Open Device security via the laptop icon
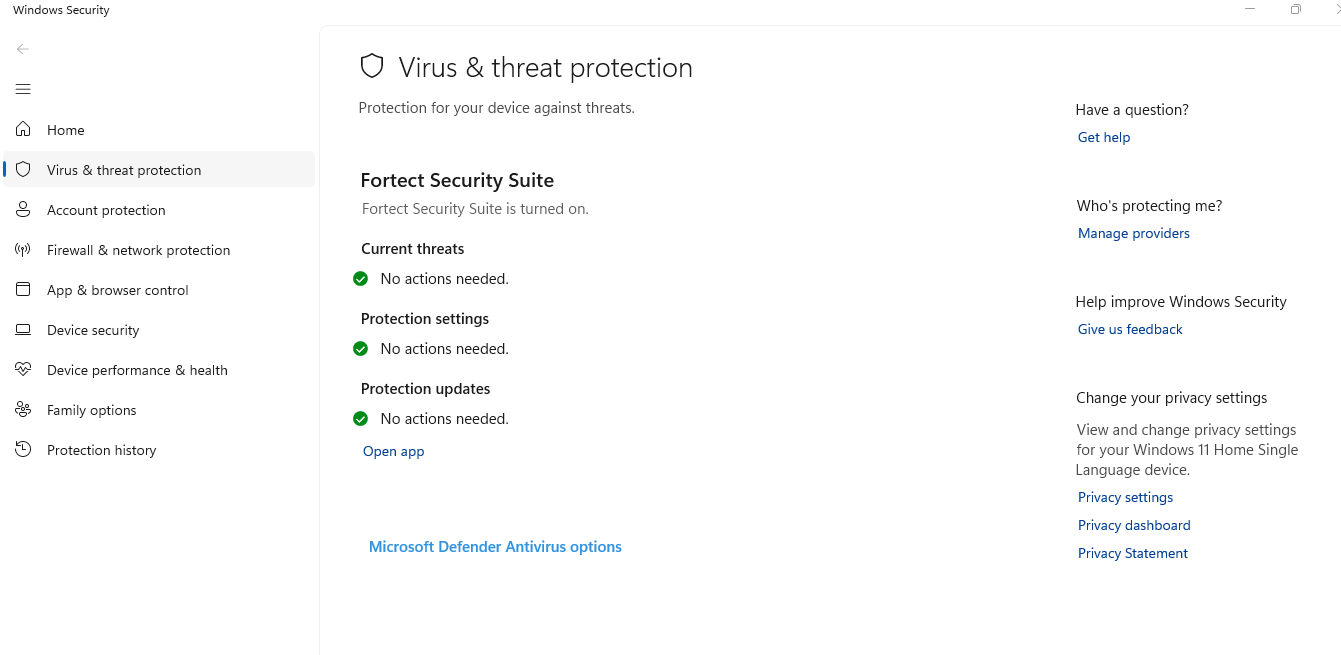This screenshot has width=1341, height=655. [x=22, y=329]
